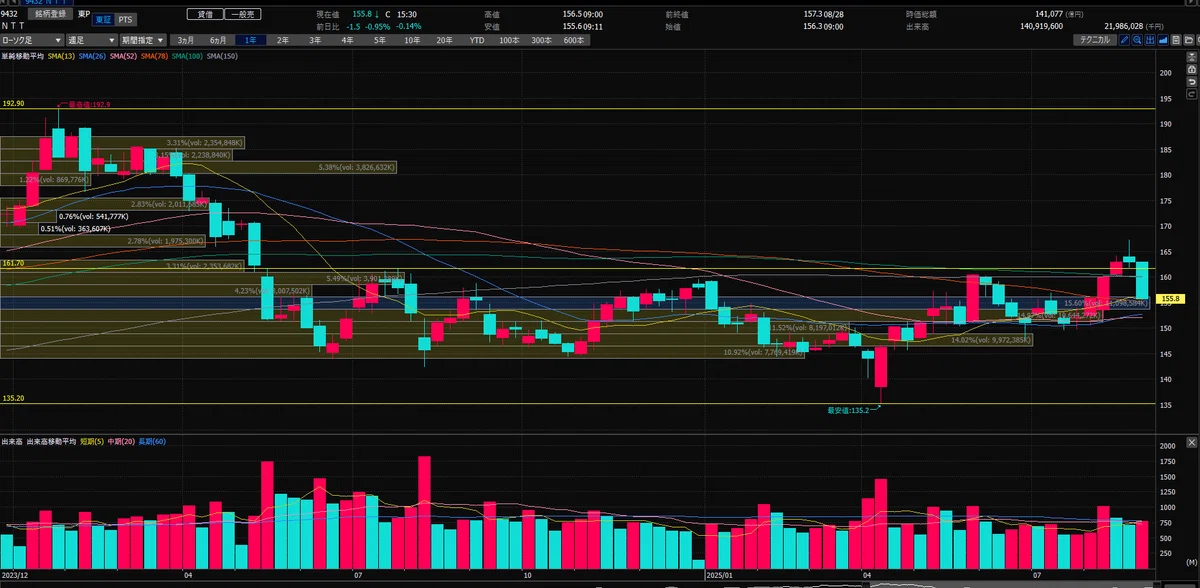
Task: Select the 3年 period tab
Action: point(315,40)
